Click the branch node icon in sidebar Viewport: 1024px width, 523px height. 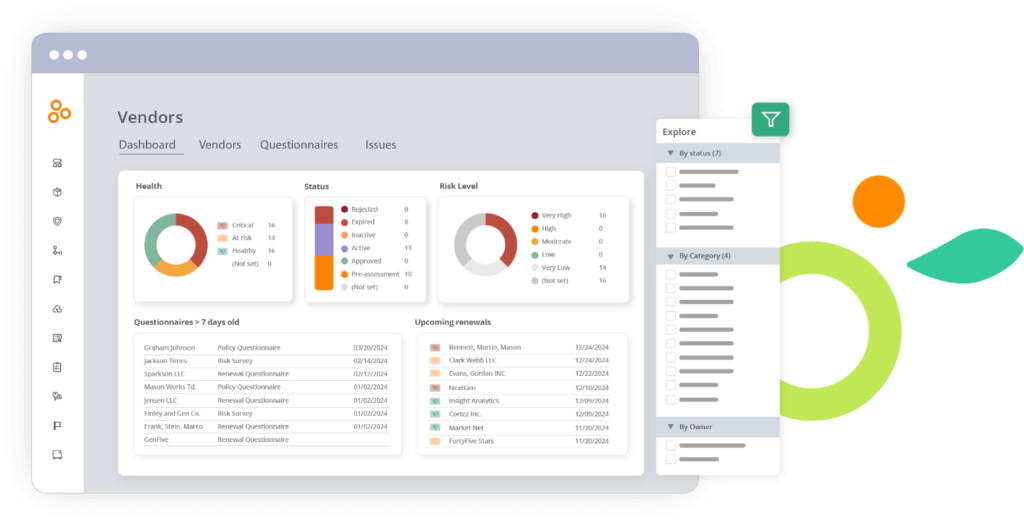57,251
